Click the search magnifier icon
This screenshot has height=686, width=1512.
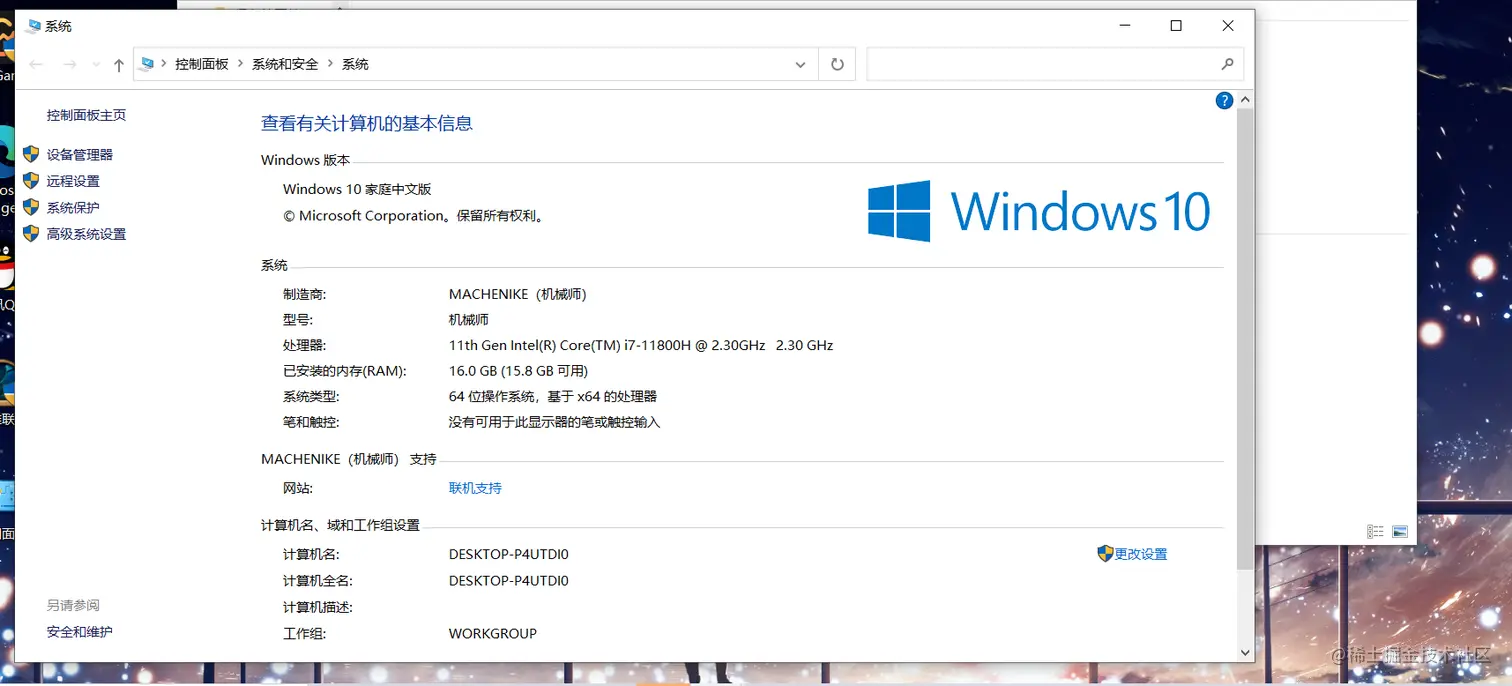tap(1228, 63)
